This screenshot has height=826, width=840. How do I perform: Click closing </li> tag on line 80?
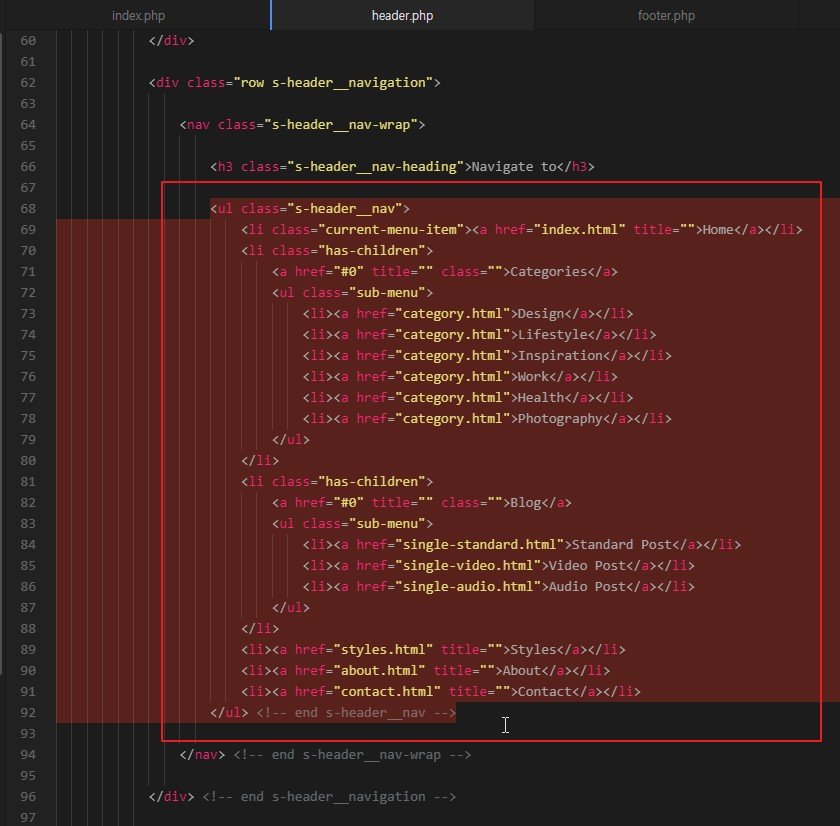coord(260,461)
